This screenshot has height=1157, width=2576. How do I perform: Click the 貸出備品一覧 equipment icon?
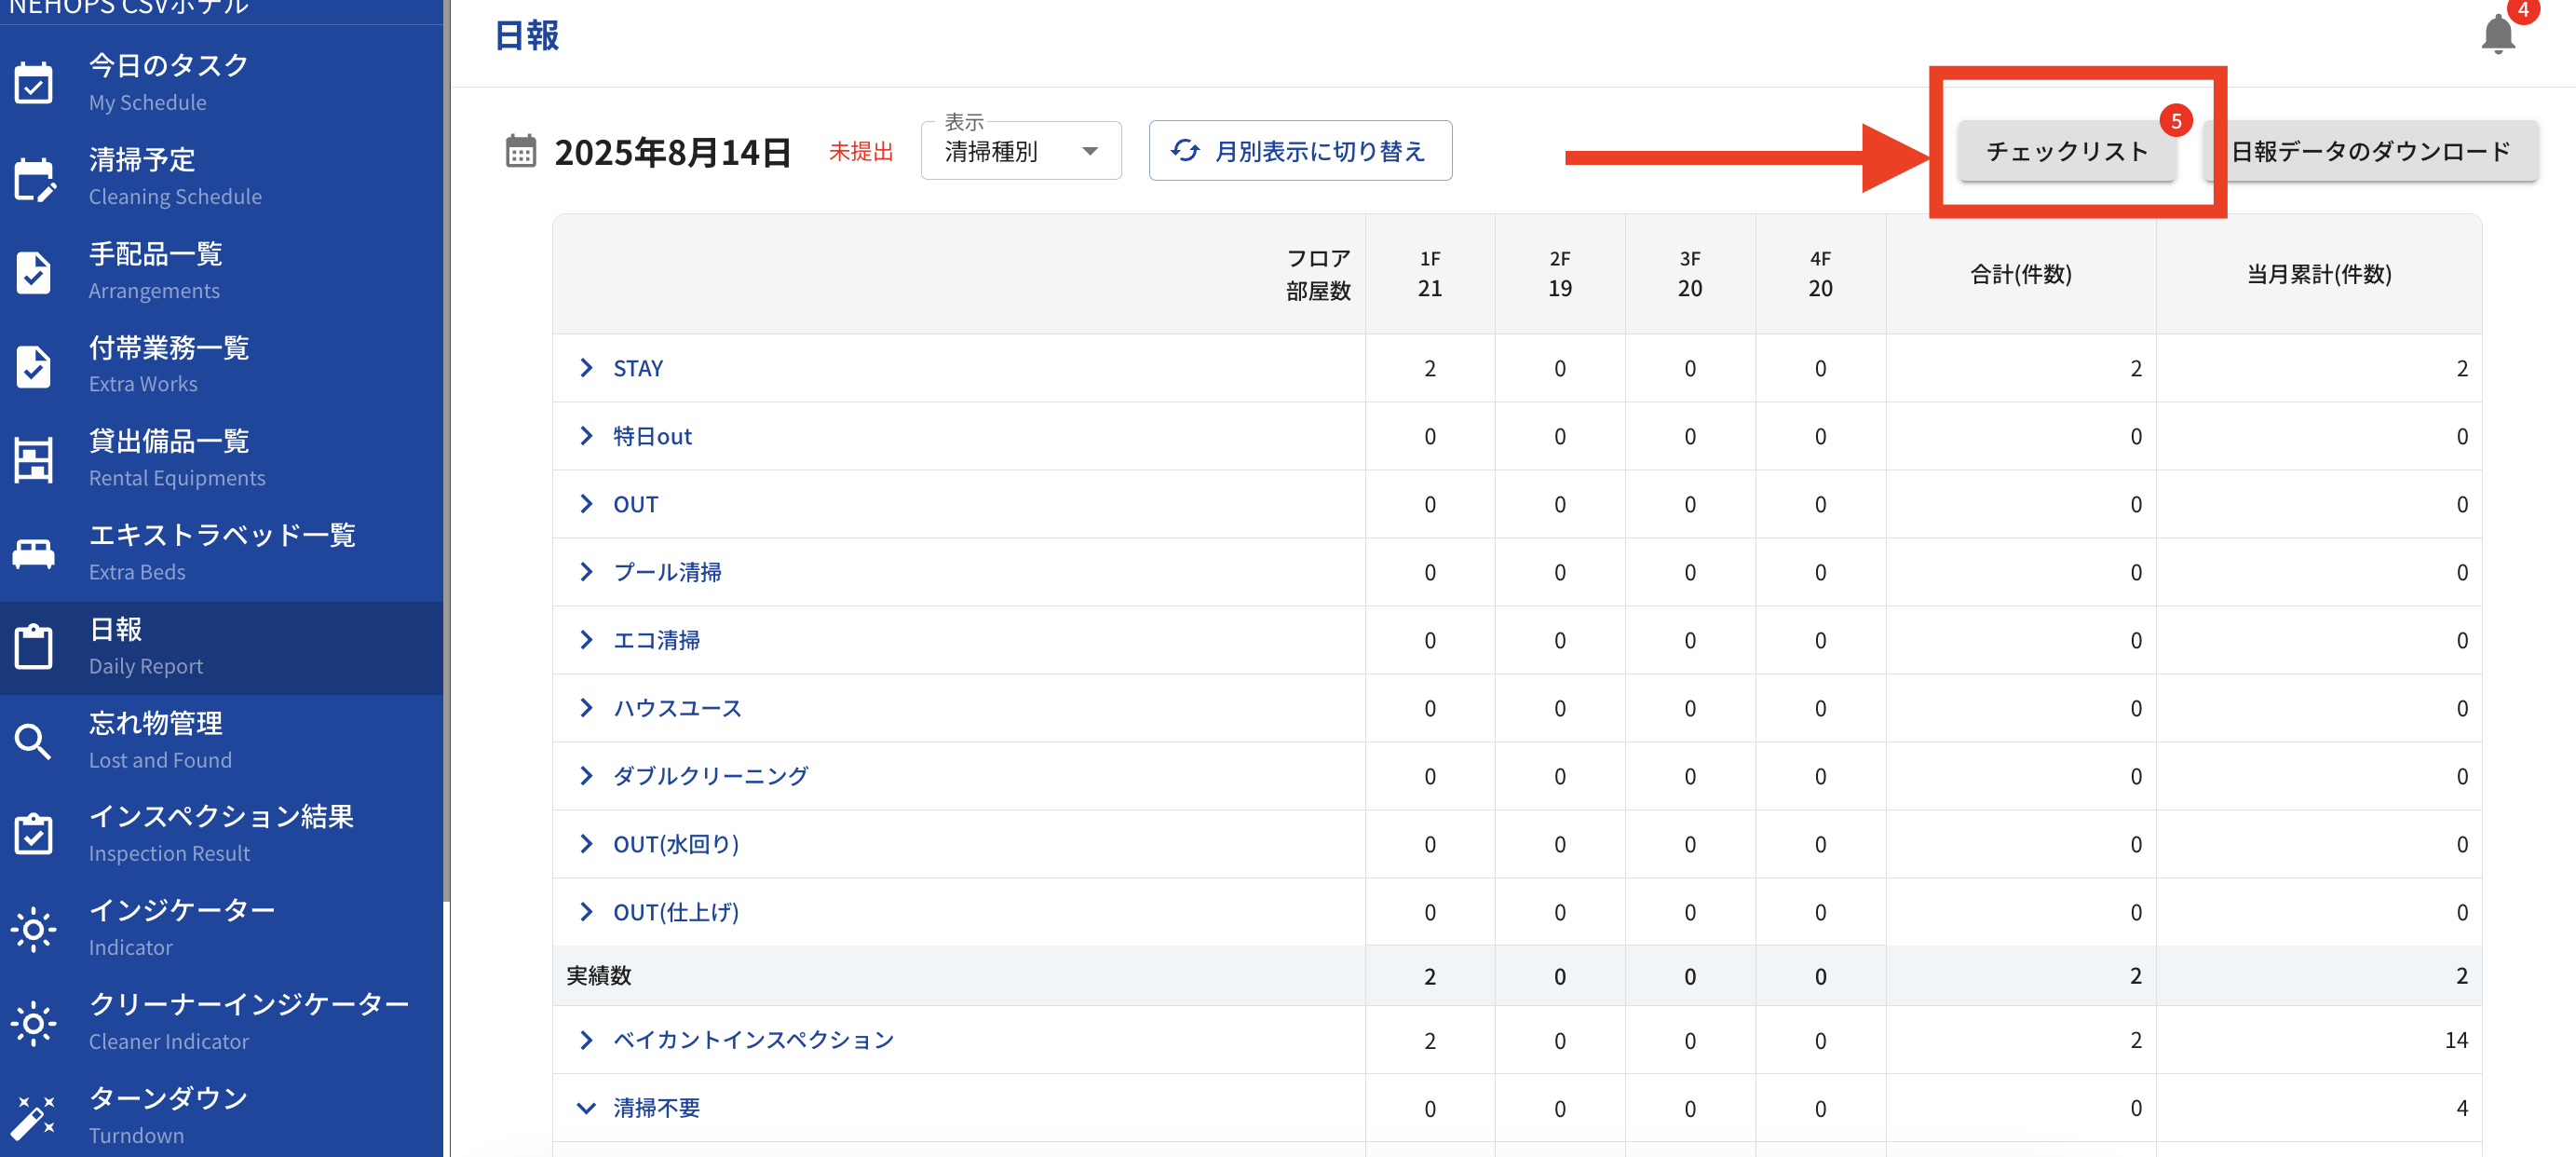tap(34, 459)
